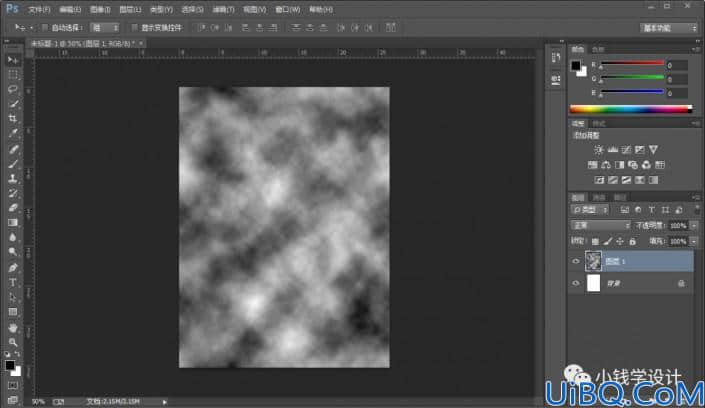Add a Curves adjustment
705x408 pixels.
(626, 150)
